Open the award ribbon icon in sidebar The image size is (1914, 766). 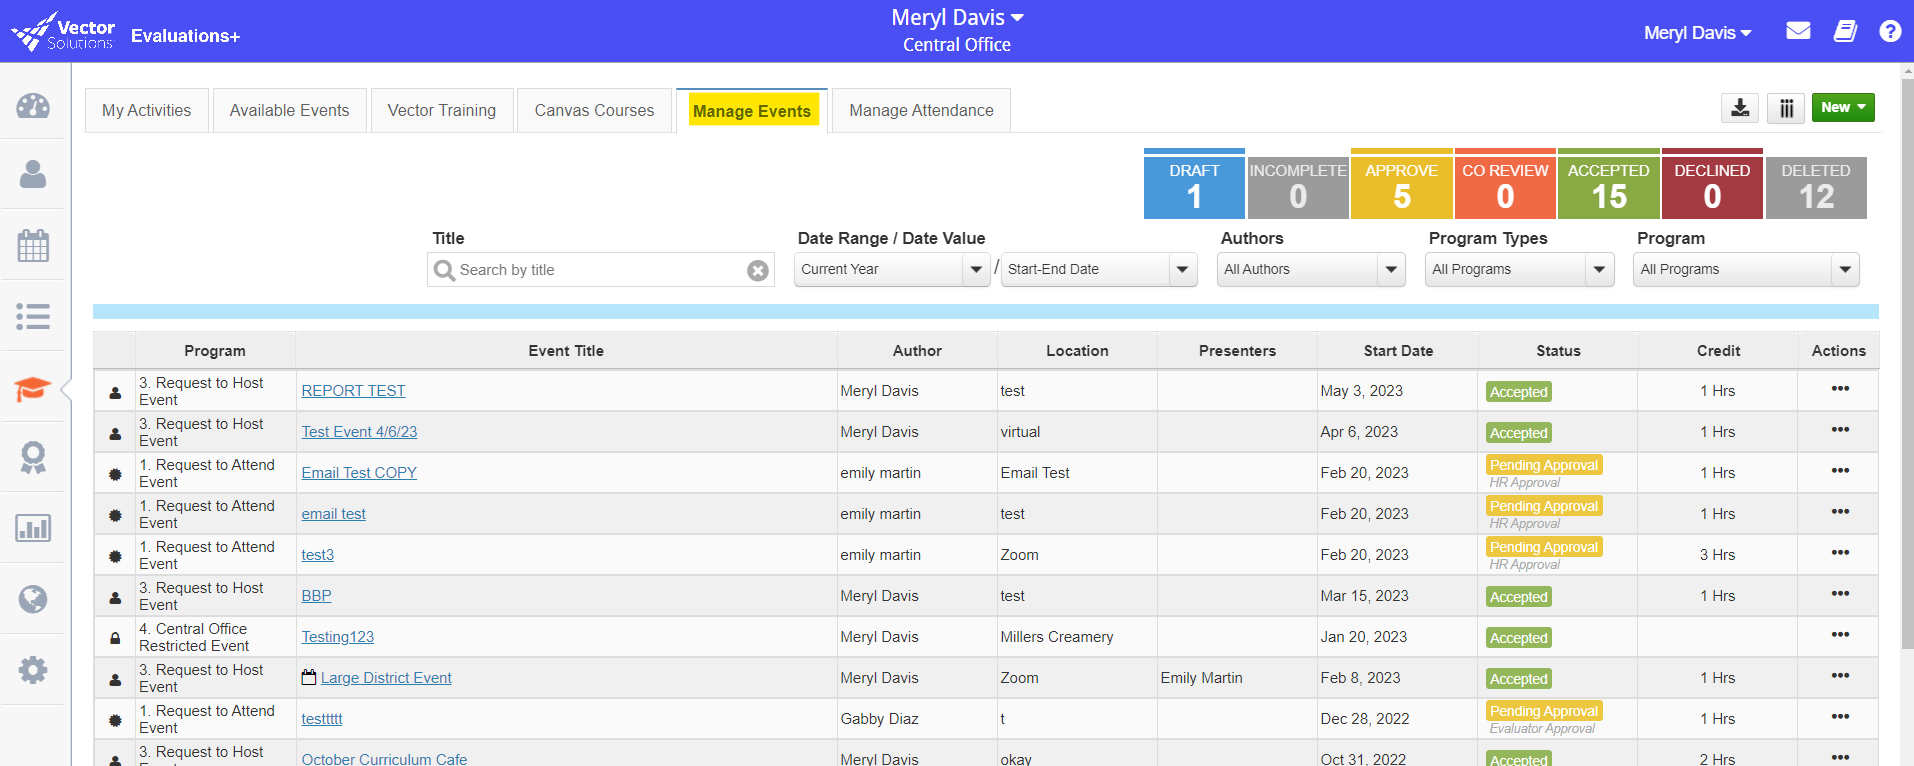[x=33, y=458]
